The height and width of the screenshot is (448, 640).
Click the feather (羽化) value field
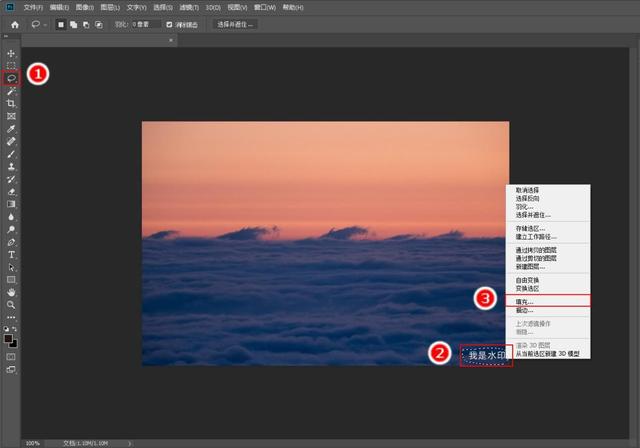point(146,24)
